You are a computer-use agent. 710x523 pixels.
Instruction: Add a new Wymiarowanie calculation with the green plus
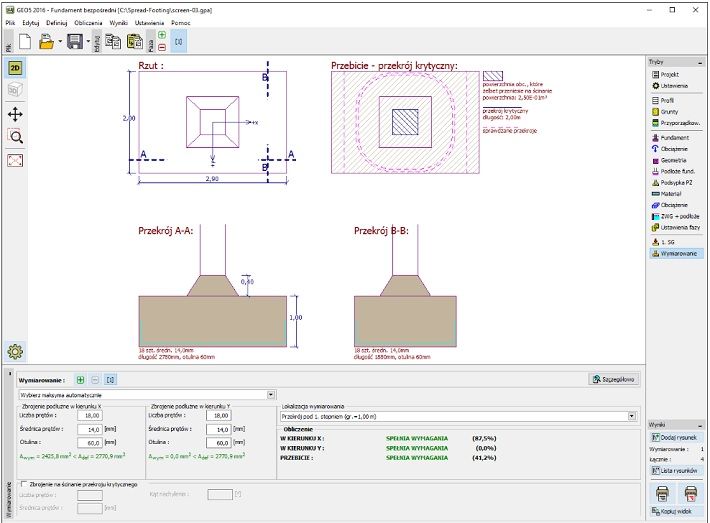pyautogui.click(x=81, y=379)
